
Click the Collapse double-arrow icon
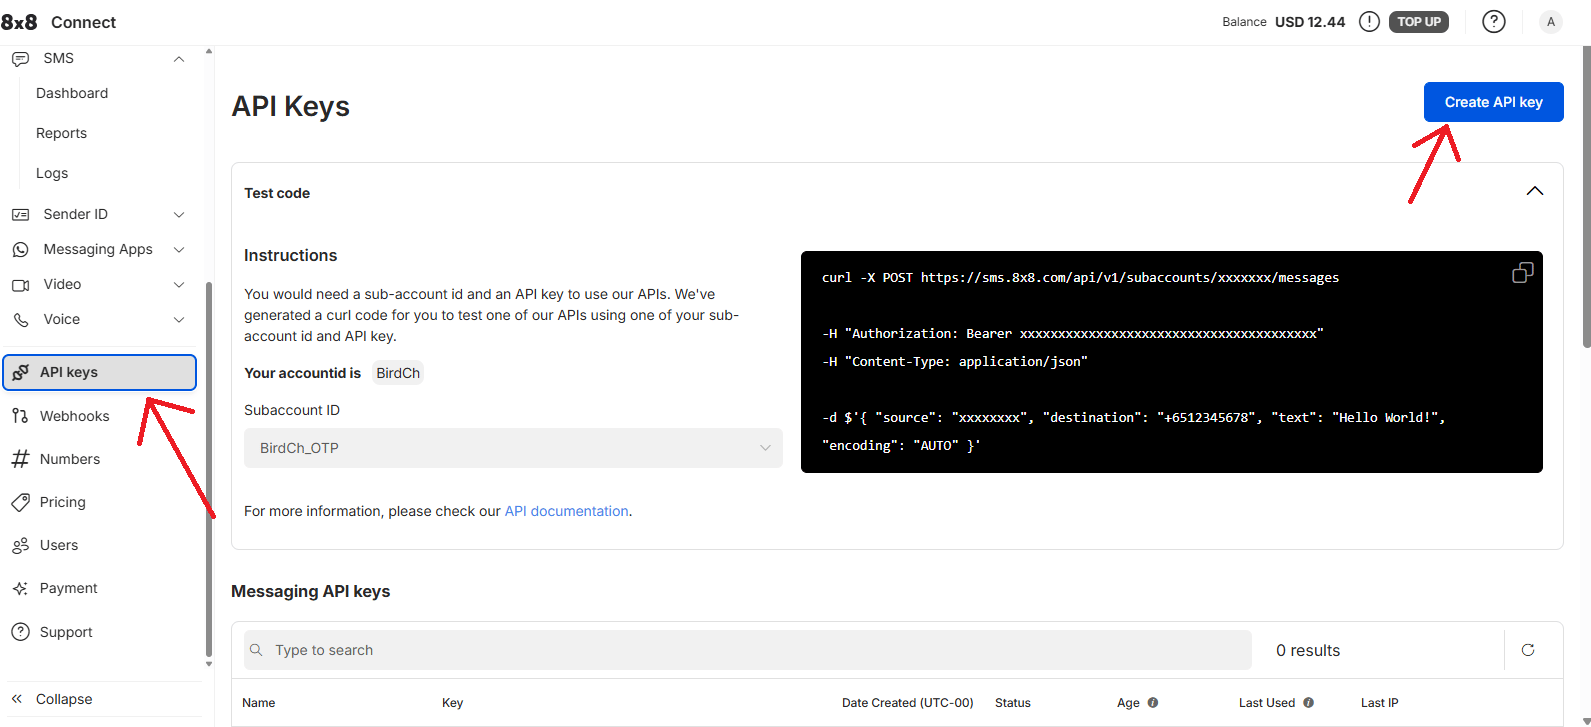tap(17, 699)
